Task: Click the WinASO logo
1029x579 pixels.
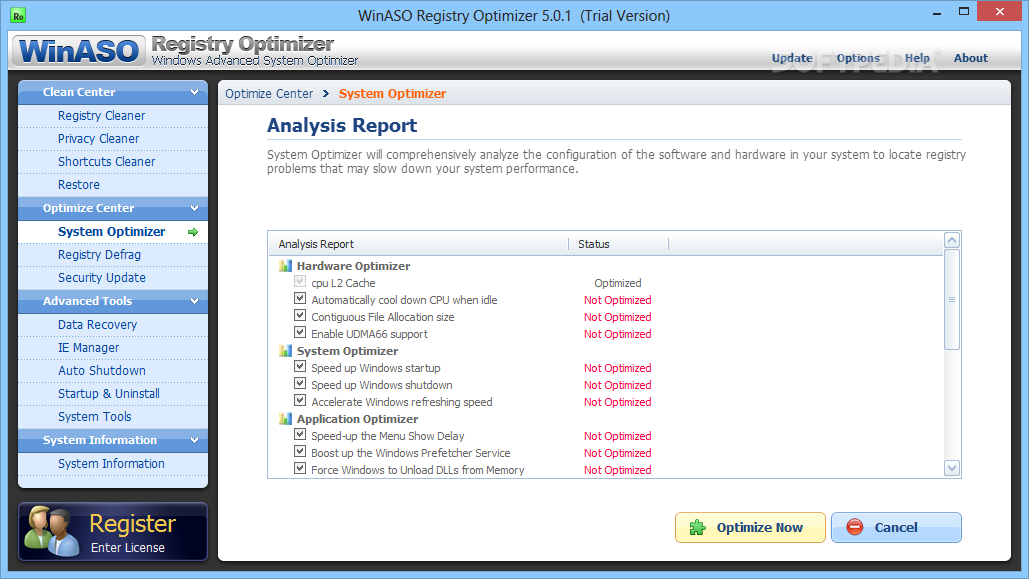Action: point(79,51)
